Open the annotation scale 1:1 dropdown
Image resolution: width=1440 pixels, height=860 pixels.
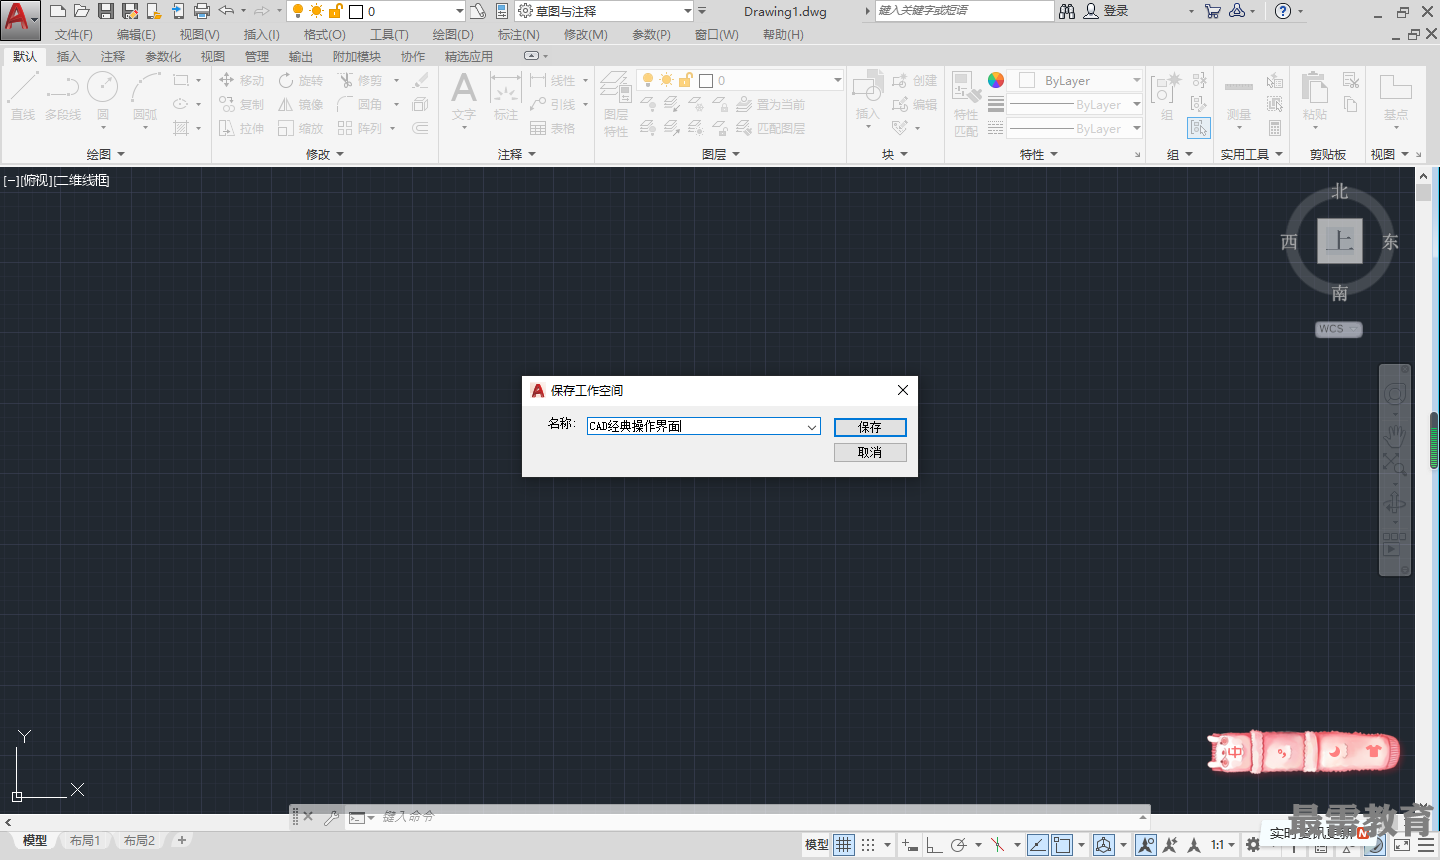[1223, 845]
